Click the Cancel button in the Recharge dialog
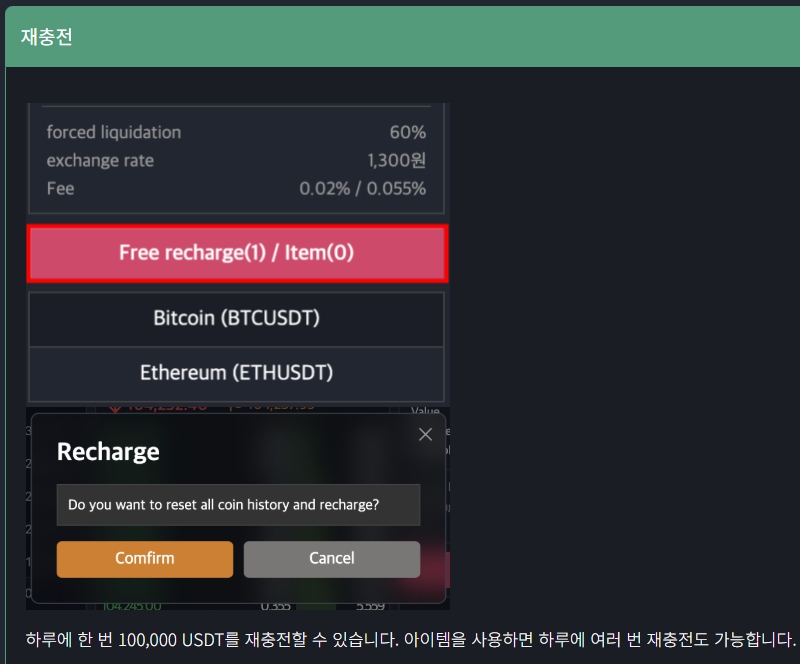Screen dimensions: 800x664 click(x=331, y=559)
